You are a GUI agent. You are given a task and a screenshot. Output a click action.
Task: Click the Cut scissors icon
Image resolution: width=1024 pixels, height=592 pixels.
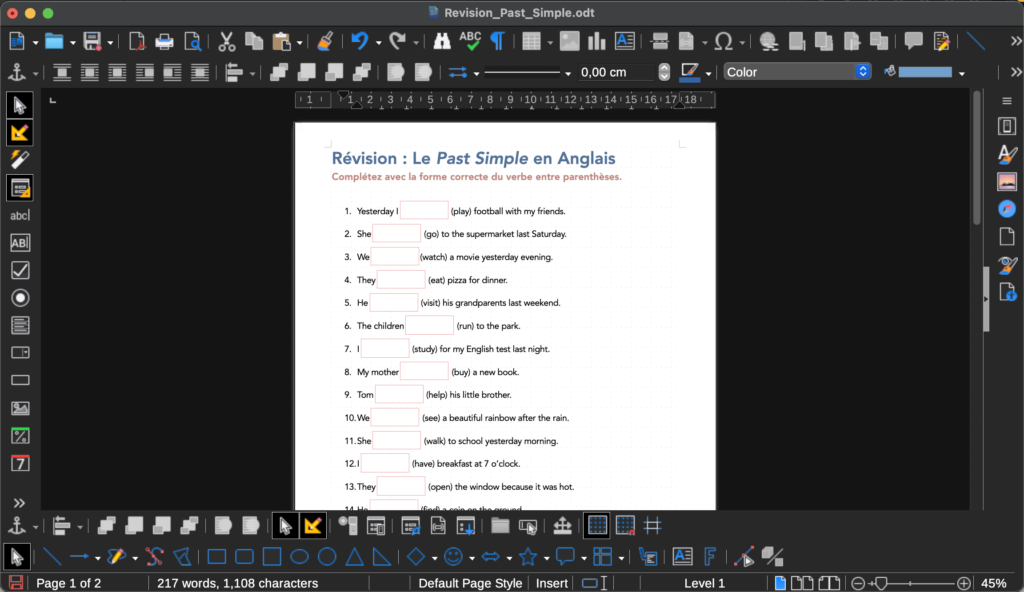pyautogui.click(x=226, y=41)
